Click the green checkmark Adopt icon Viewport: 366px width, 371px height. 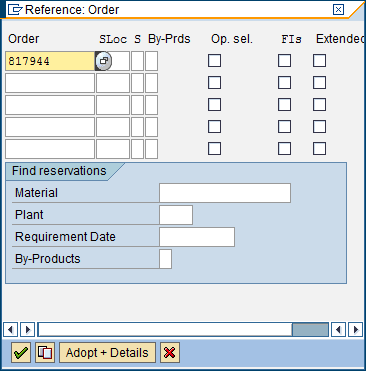[21, 352]
